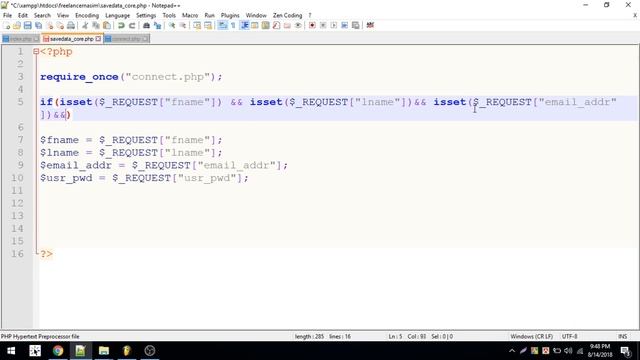Zoom out with the toolbar icon
640x360 pixels.
[x=183, y=25]
